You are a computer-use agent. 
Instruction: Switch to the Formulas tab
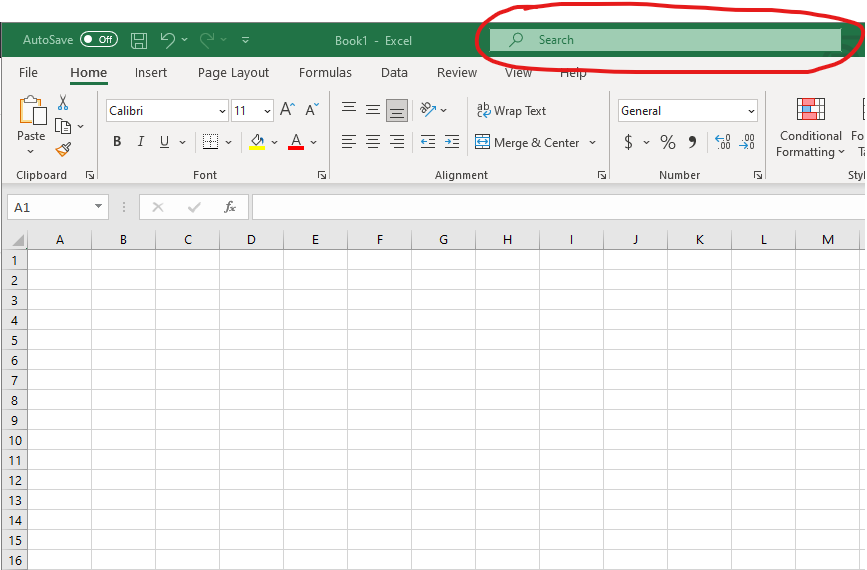coord(325,72)
